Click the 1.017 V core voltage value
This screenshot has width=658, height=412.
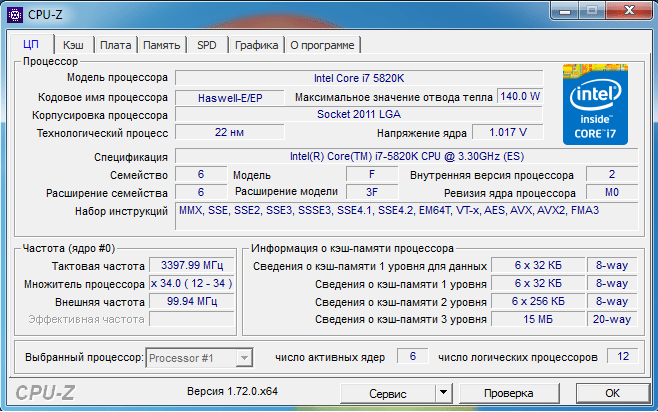point(508,132)
